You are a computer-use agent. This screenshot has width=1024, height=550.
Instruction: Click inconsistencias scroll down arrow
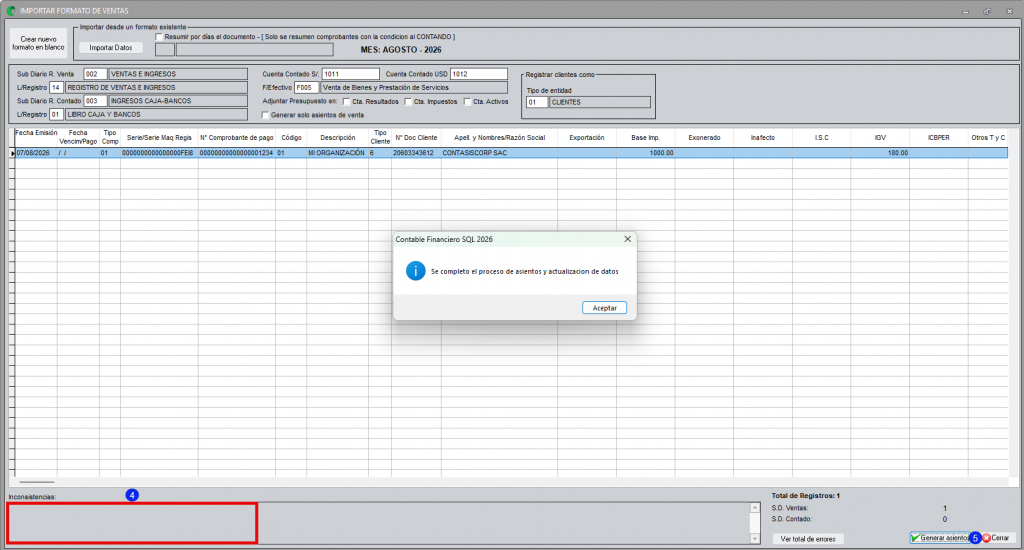click(755, 539)
